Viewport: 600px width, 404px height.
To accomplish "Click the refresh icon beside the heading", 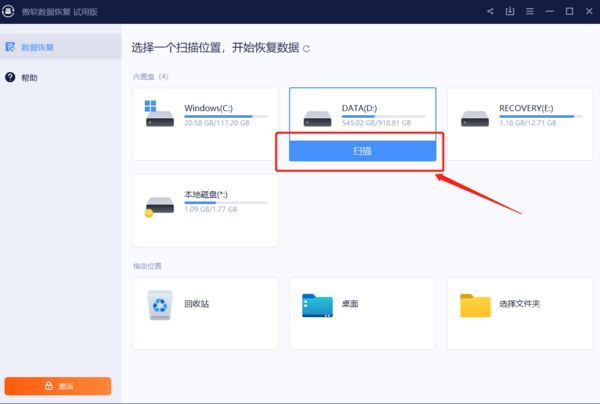I will (306, 48).
